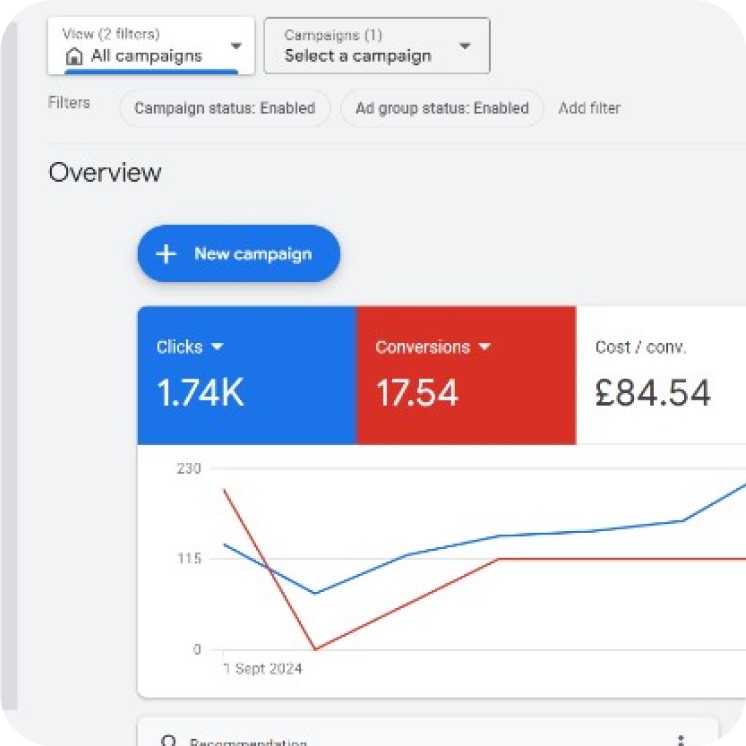
Task: Open the Conversions metric dropdown arrow
Action: (x=485, y=347)
